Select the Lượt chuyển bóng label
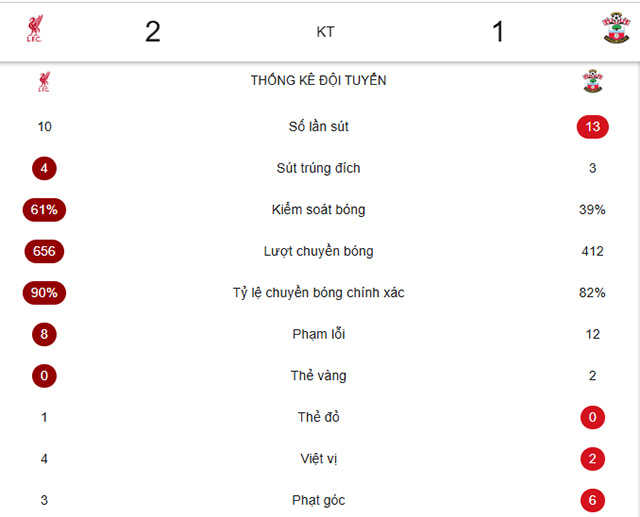640x517 pixels. 318,252
